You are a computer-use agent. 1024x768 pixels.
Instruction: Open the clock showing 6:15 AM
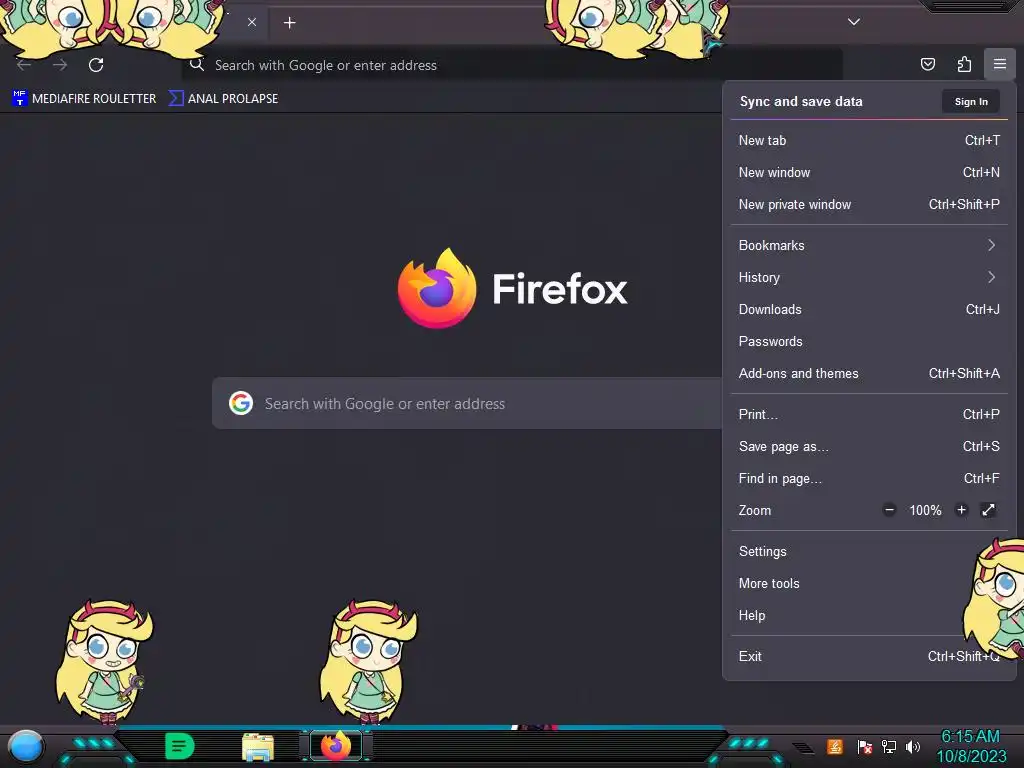coord(971,746)
